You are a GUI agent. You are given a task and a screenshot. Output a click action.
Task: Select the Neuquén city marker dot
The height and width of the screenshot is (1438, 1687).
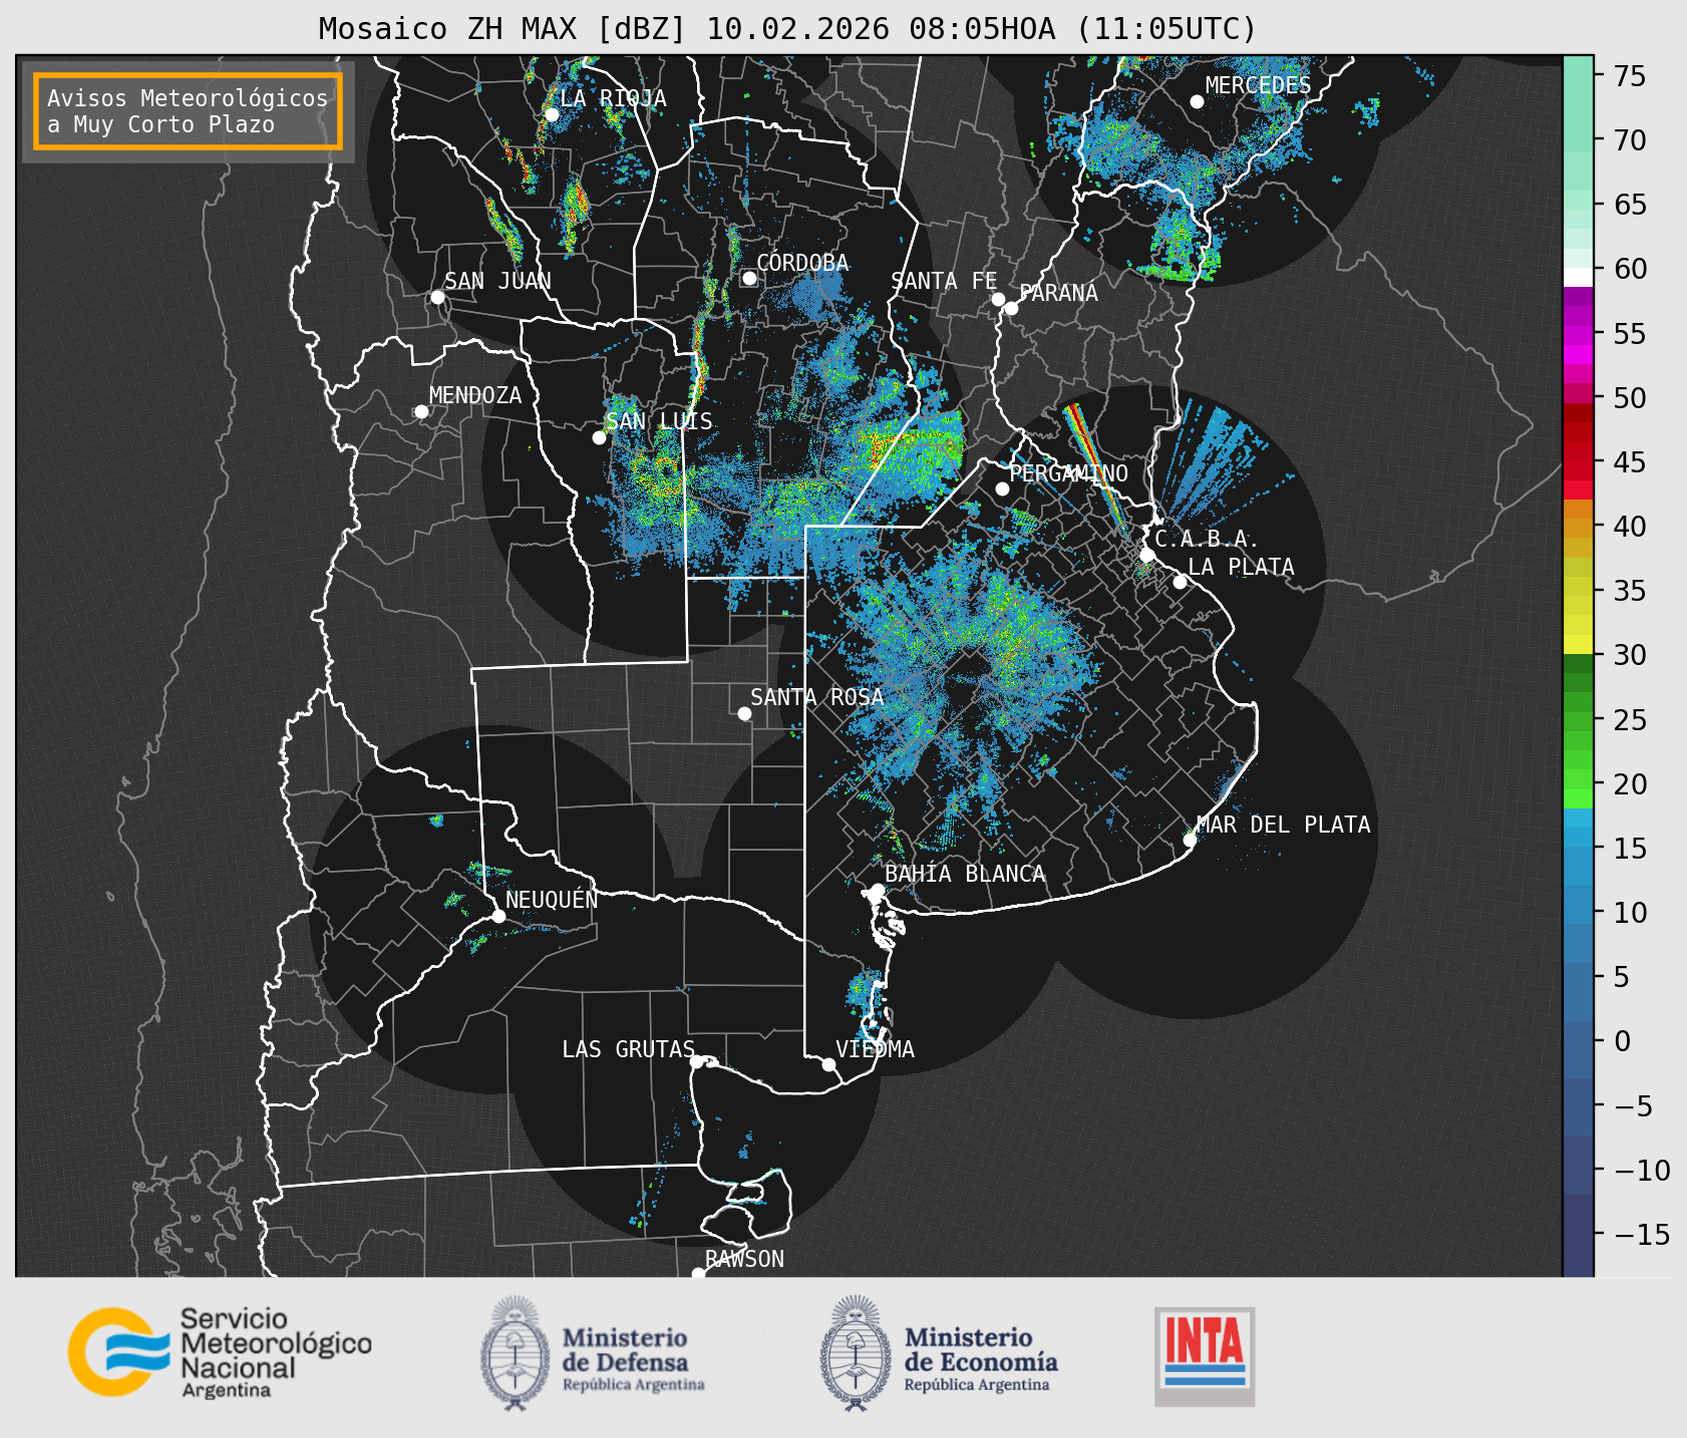point(498,916)
